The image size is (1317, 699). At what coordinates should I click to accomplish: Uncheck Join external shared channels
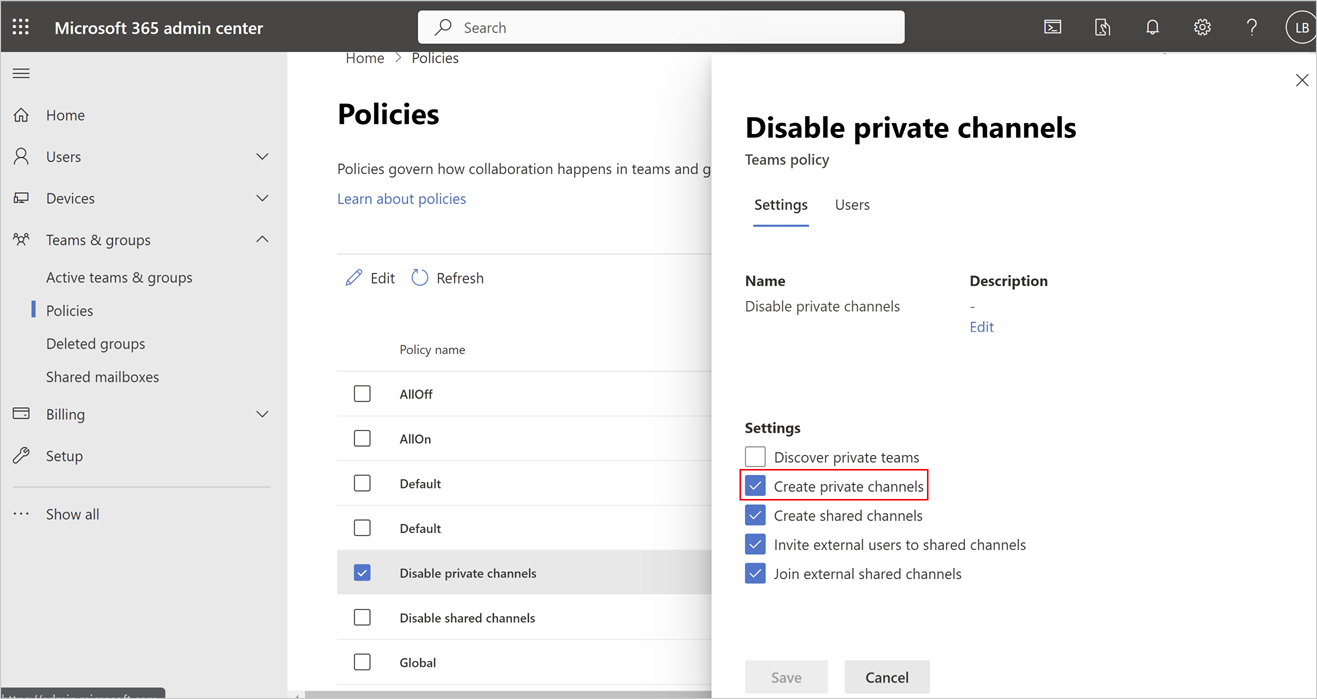pos(755,573)
